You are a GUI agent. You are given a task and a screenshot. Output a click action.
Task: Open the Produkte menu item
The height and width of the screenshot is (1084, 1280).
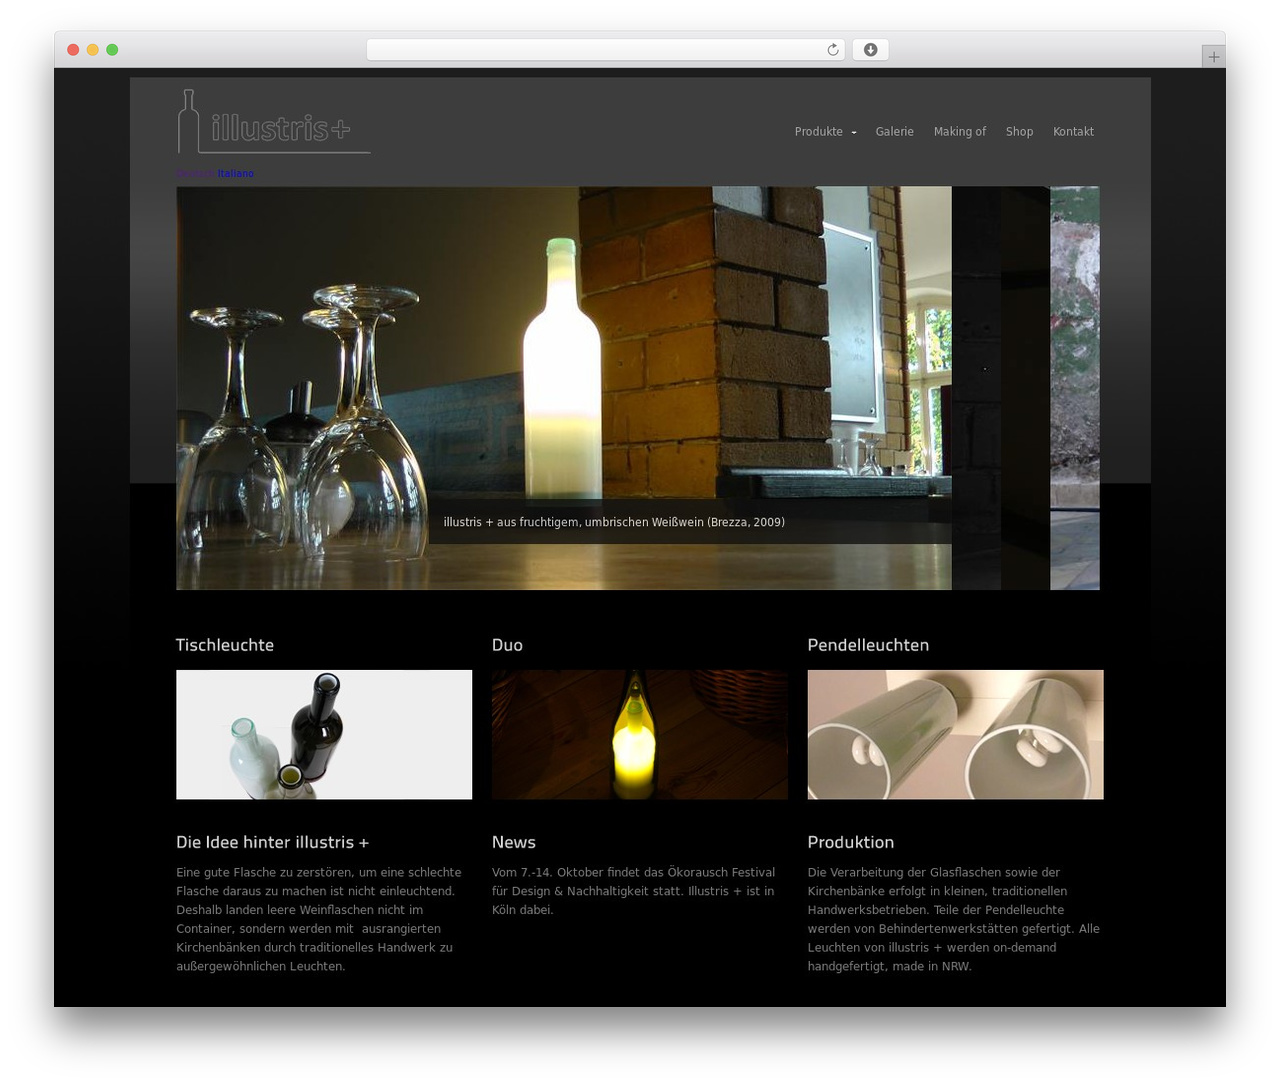[x=819, y=132]
